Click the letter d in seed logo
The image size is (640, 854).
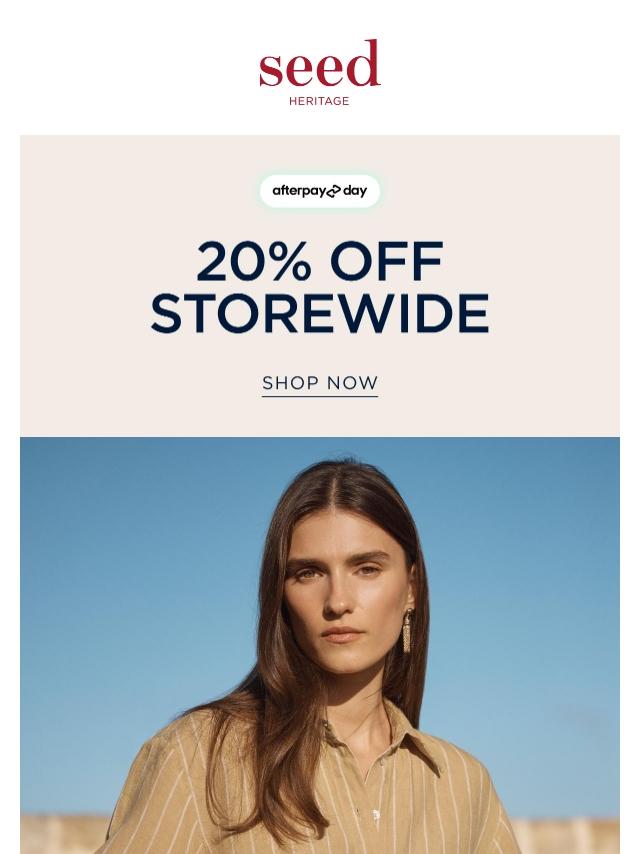click(x=363, y=63)
